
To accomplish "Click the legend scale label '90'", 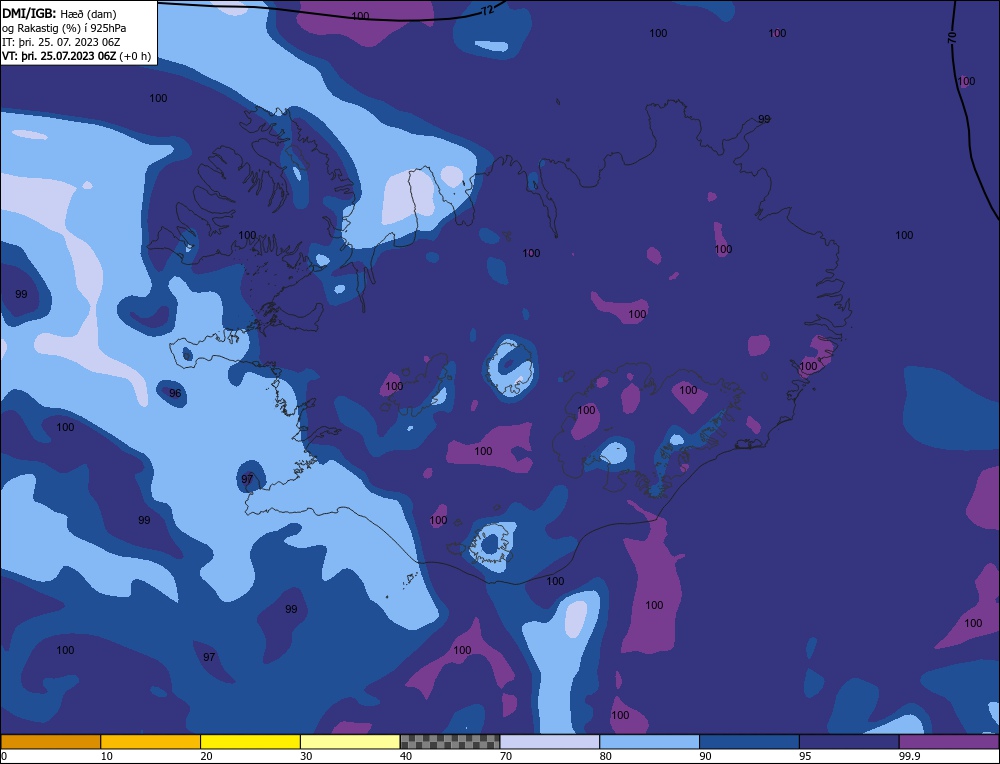I will coord(705,756).
